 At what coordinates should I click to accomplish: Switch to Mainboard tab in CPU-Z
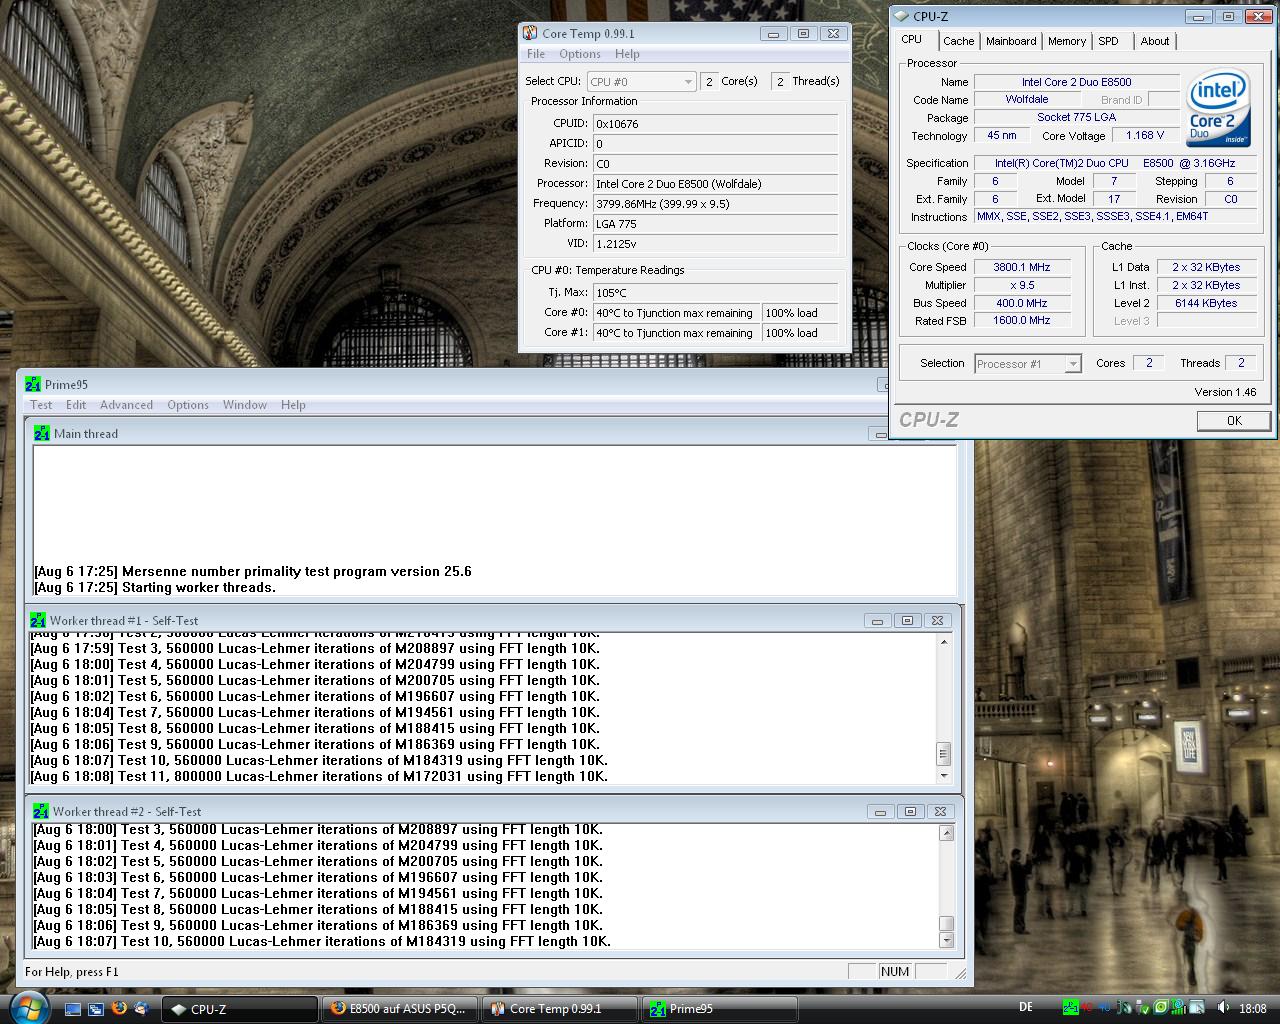[x=1011, y=41]
